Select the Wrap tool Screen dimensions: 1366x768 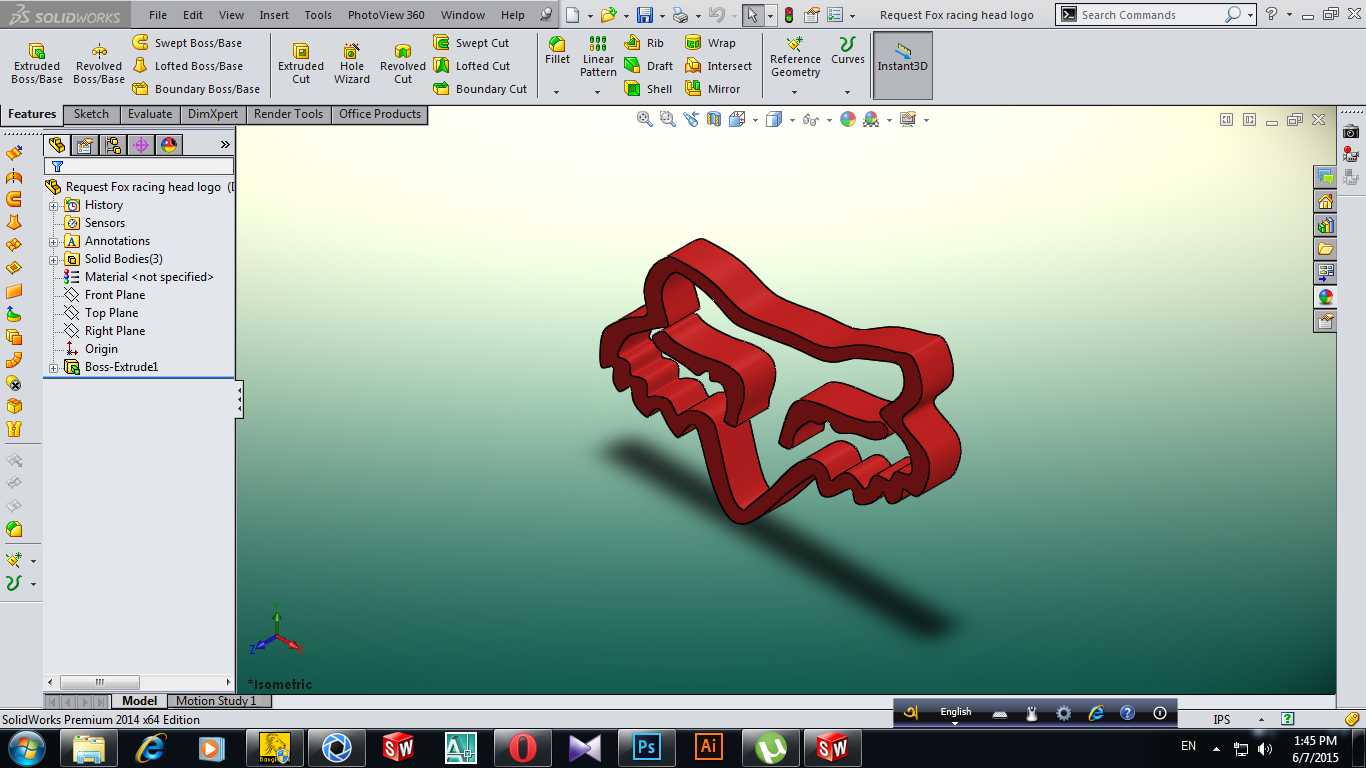click(x=710, y=43)
